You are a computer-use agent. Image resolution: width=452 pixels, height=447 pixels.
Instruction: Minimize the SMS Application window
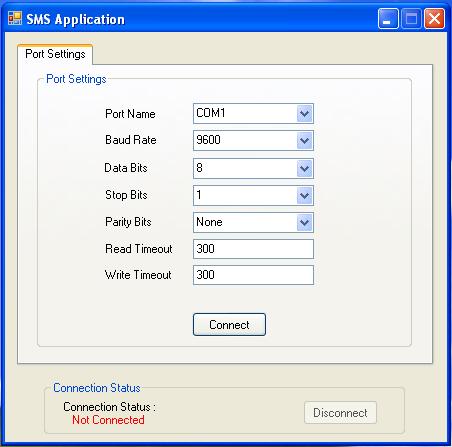388,19
